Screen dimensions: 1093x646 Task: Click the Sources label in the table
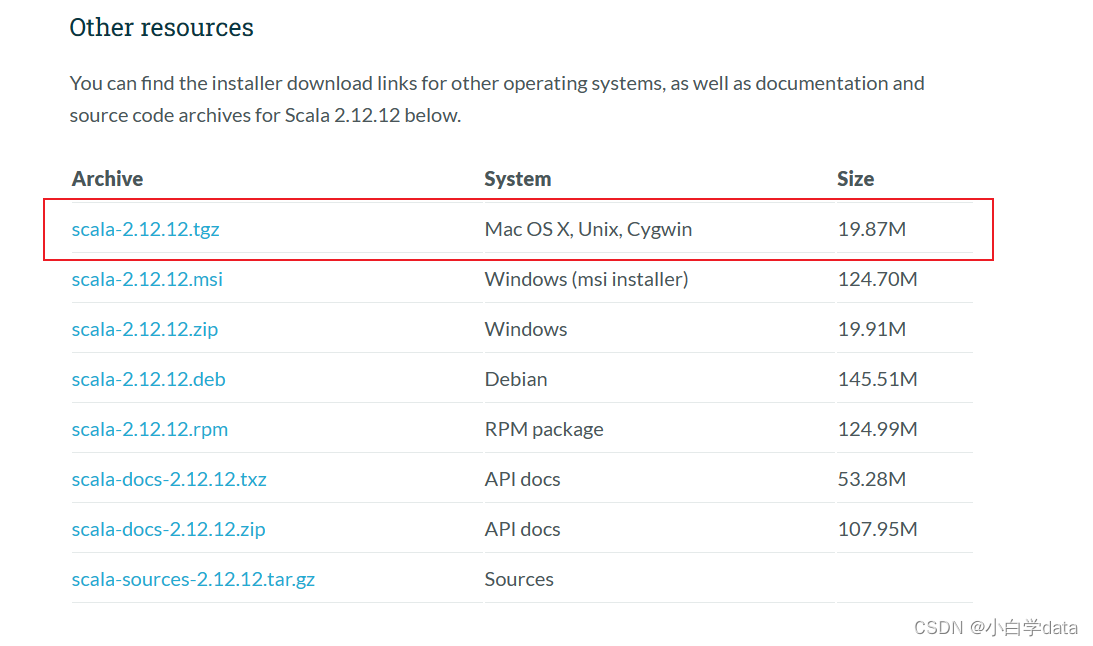[519, 579]
